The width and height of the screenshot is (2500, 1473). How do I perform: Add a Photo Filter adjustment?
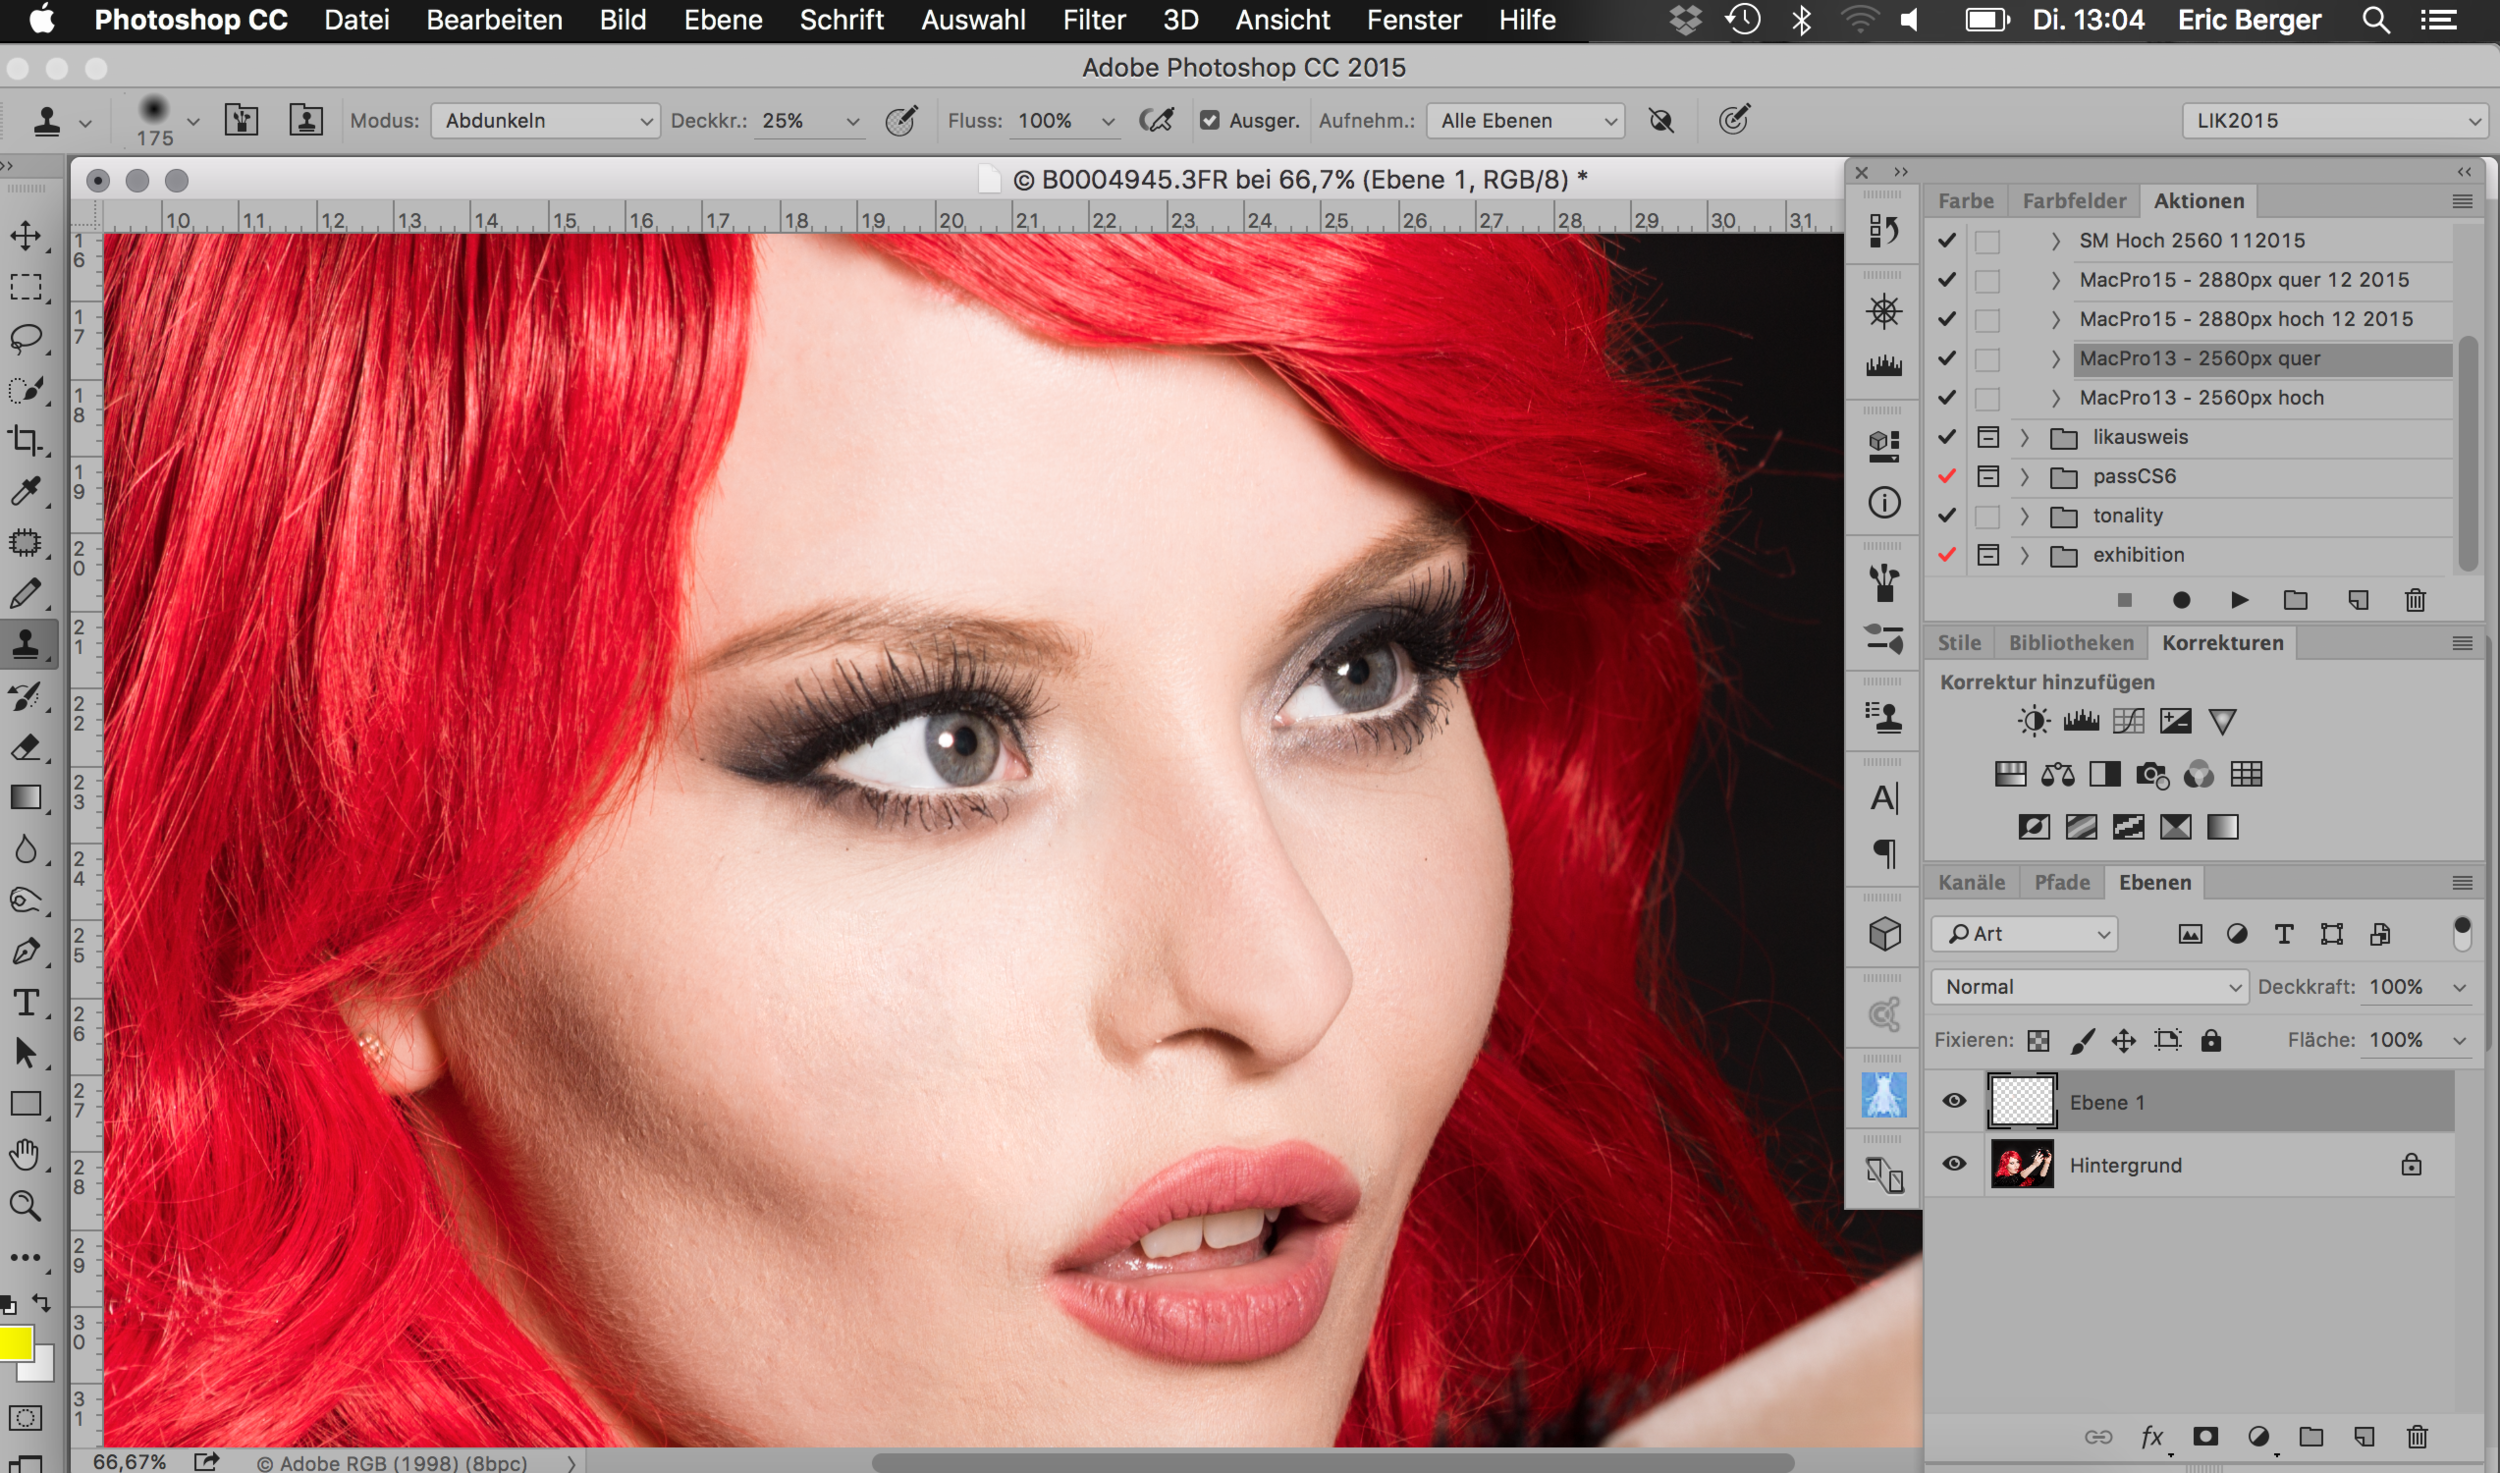point(2152,775)
